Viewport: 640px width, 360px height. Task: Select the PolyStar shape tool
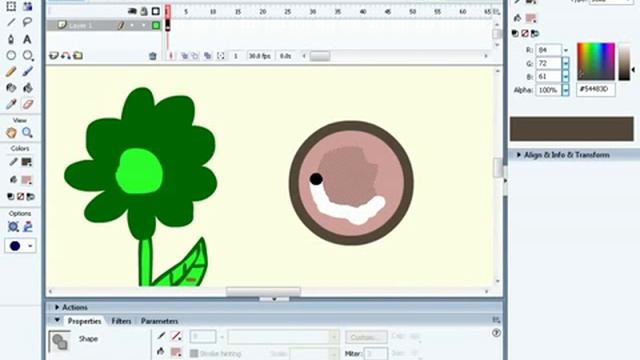(27, 55)
